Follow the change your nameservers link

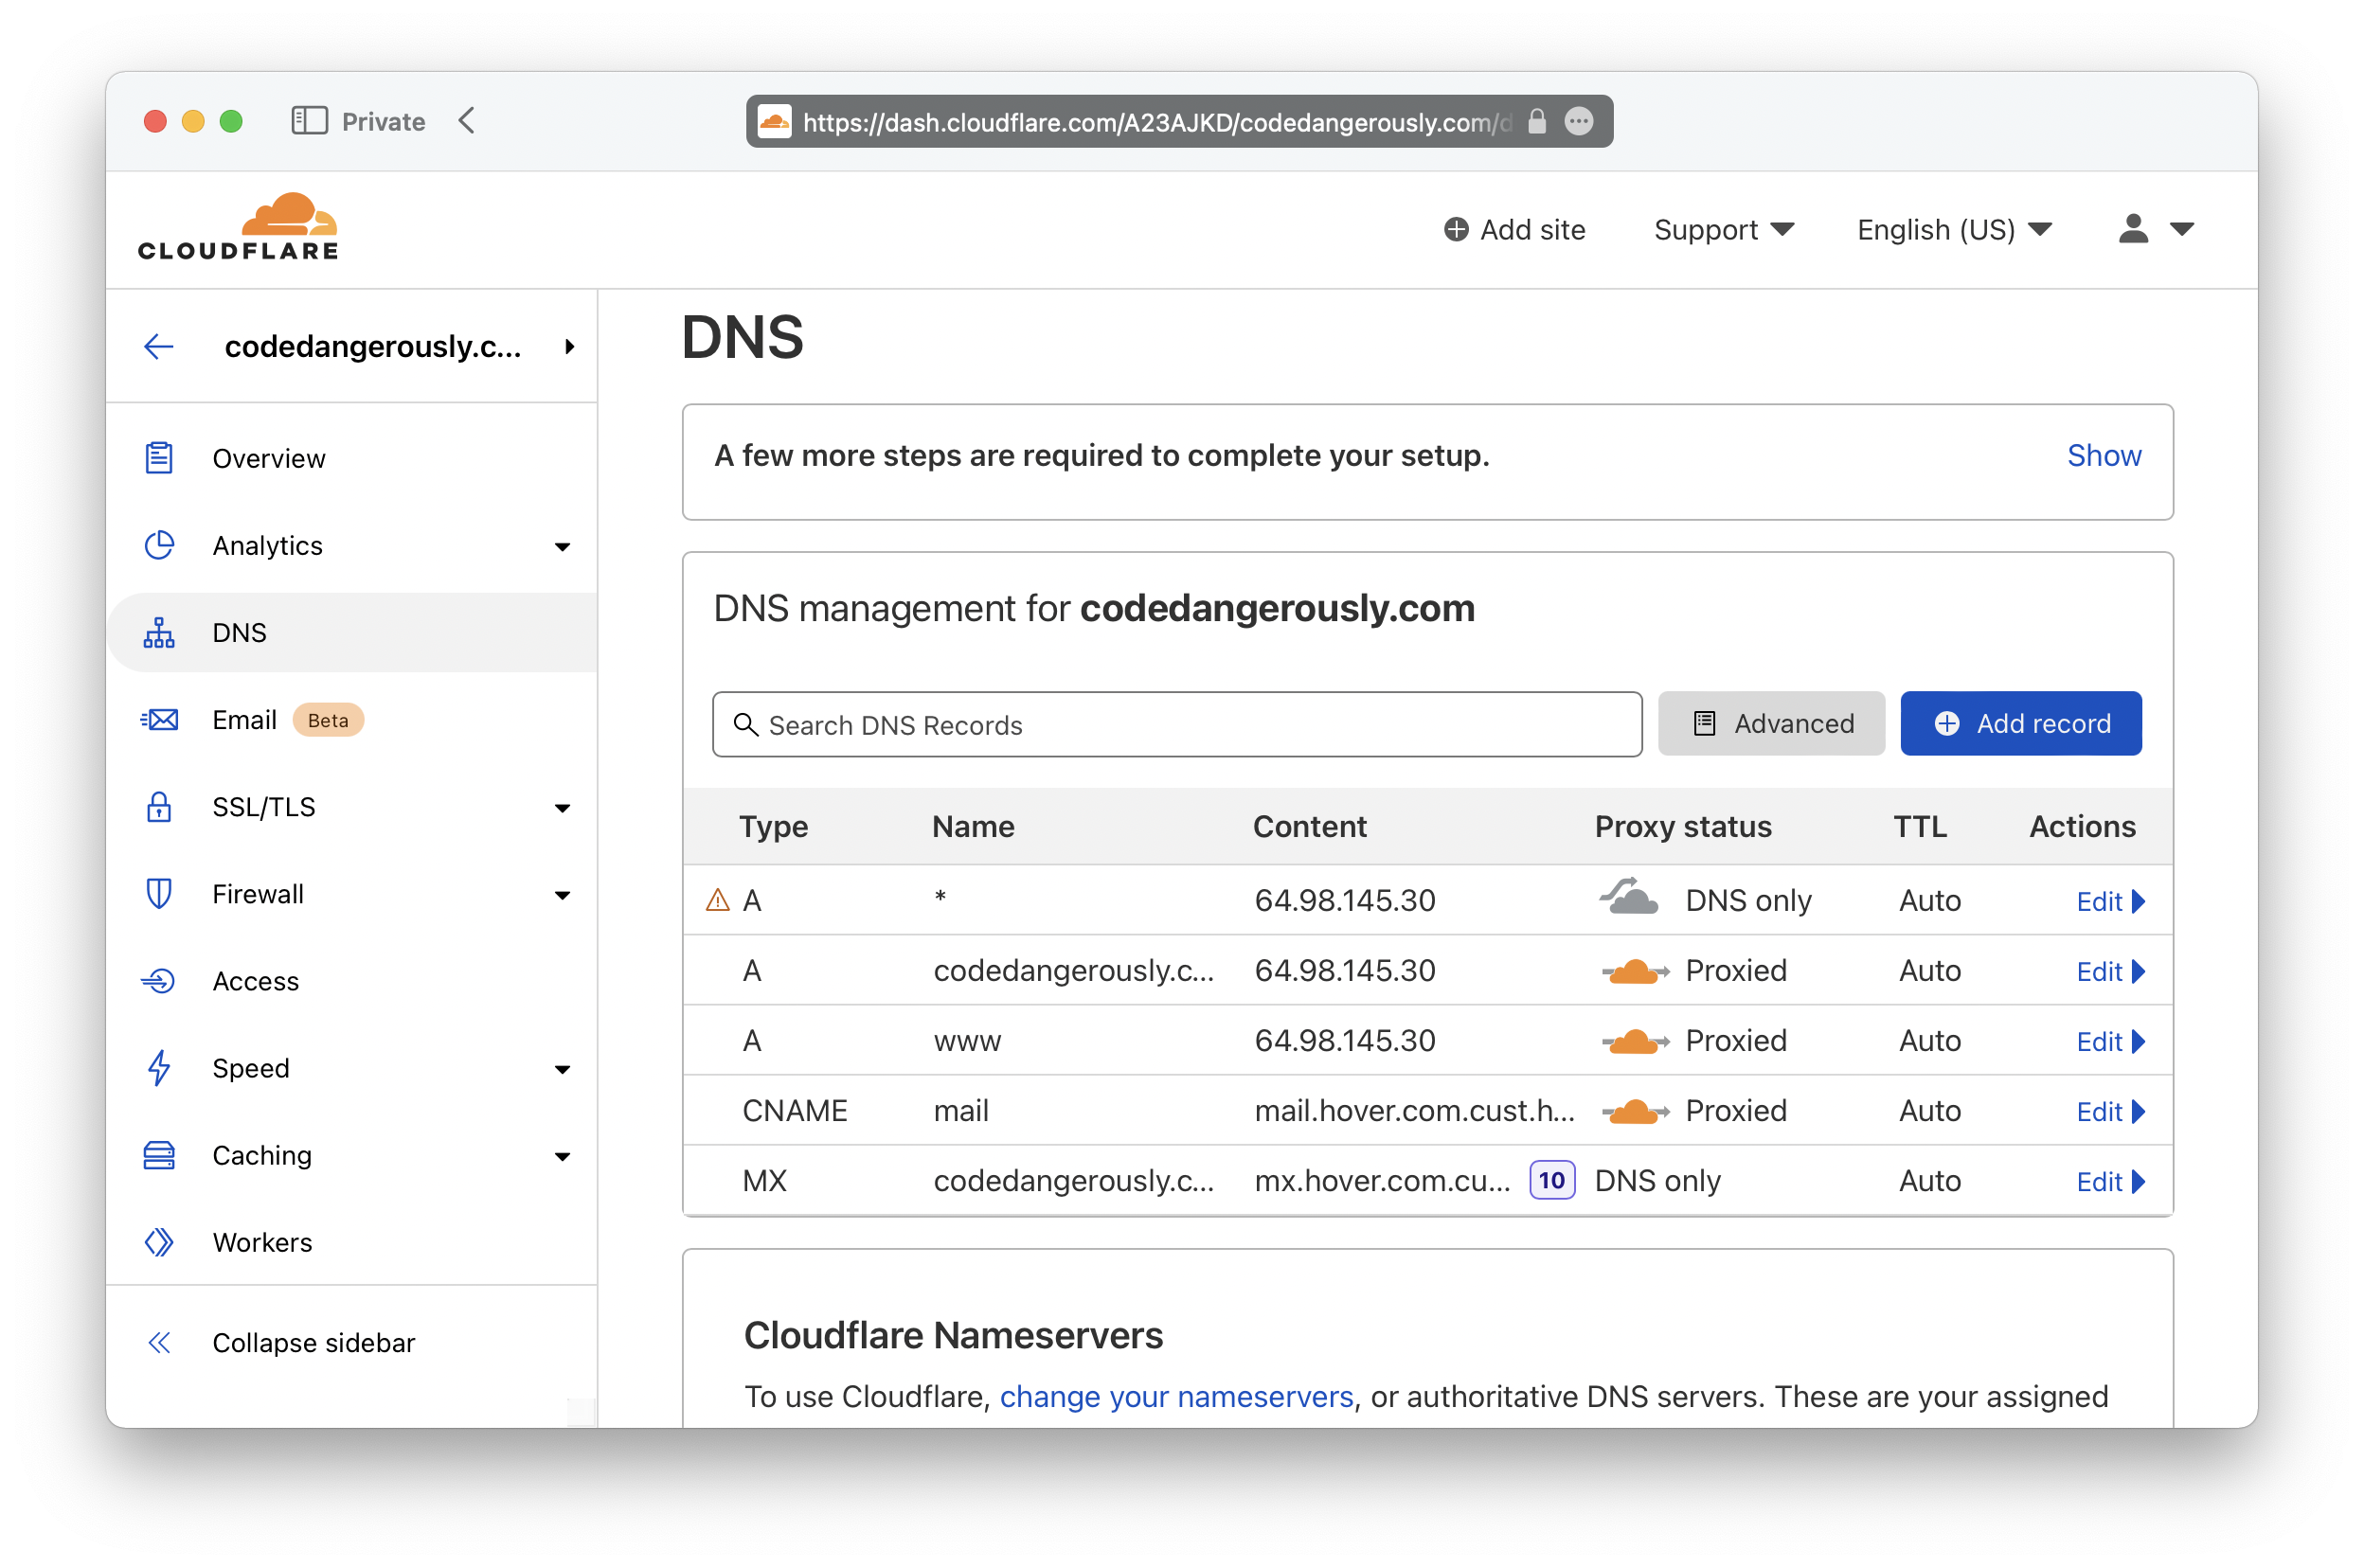pyautogui.click(x=1176, y=1396)
